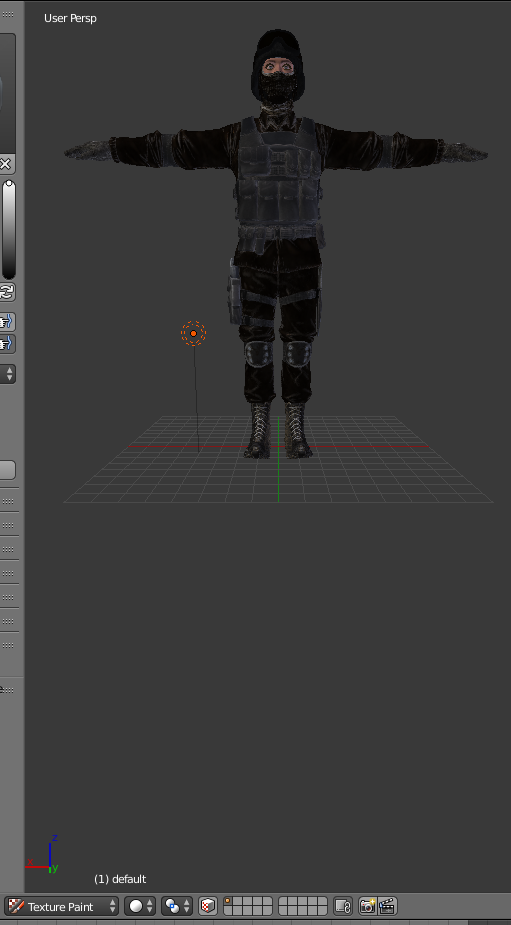Select the orange lamp object in viewport
511x925 pixels.
(x=193, y=333)
